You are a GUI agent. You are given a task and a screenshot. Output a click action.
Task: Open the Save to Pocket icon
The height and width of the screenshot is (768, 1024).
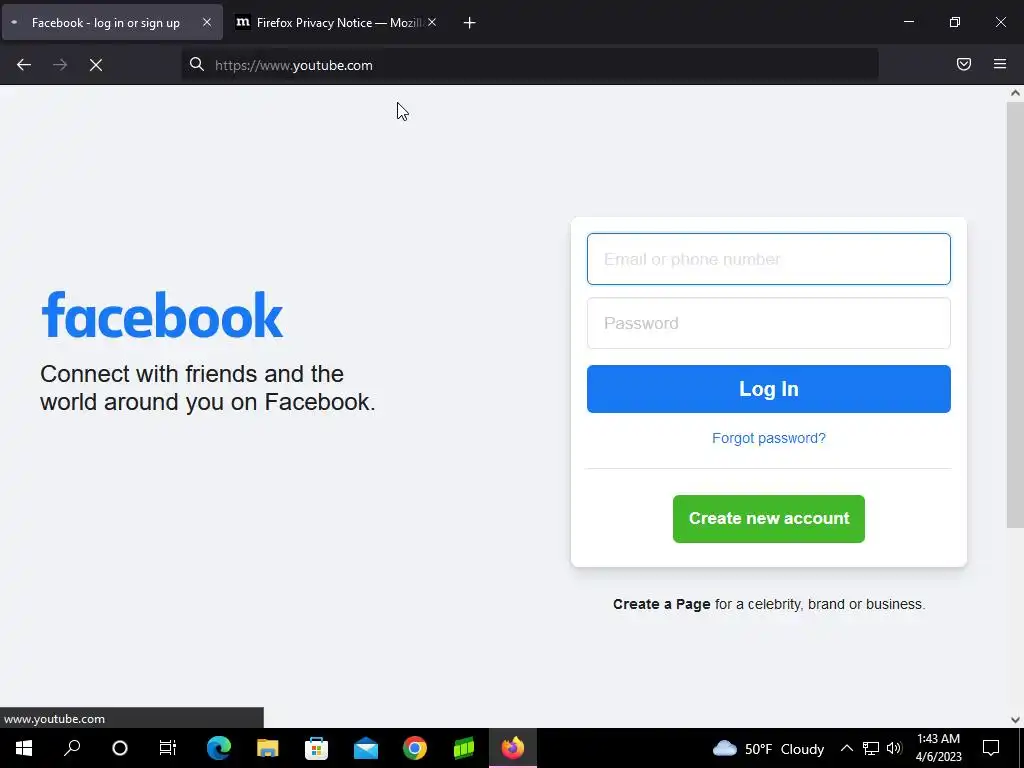964,64
